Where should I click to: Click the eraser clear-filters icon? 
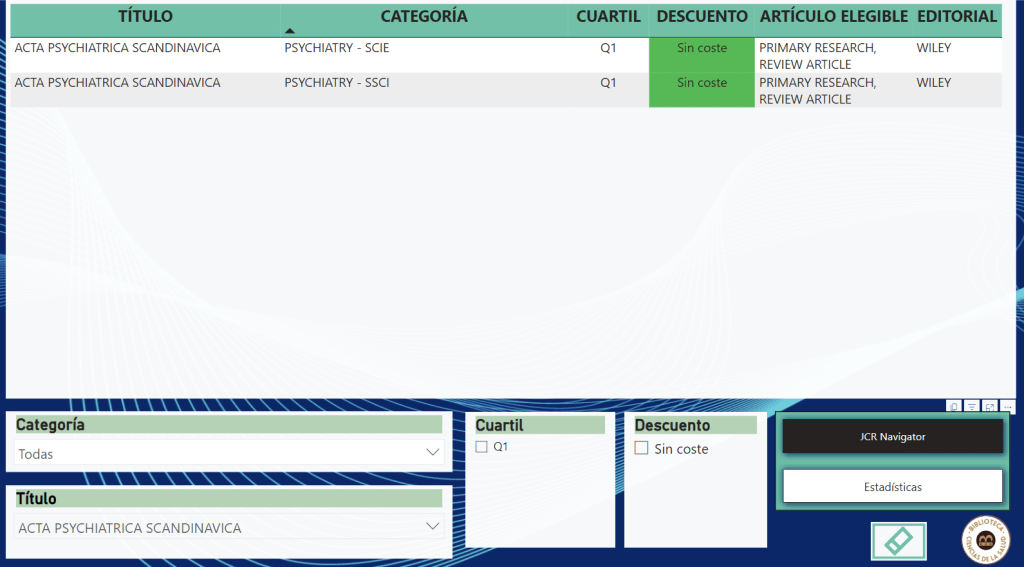pyautogui.click(x=898, y=541)
